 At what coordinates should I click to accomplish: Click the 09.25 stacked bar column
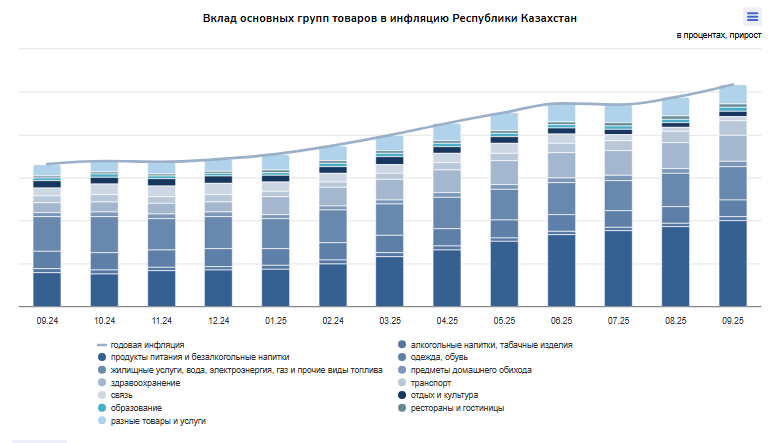[x=733, y=200]
